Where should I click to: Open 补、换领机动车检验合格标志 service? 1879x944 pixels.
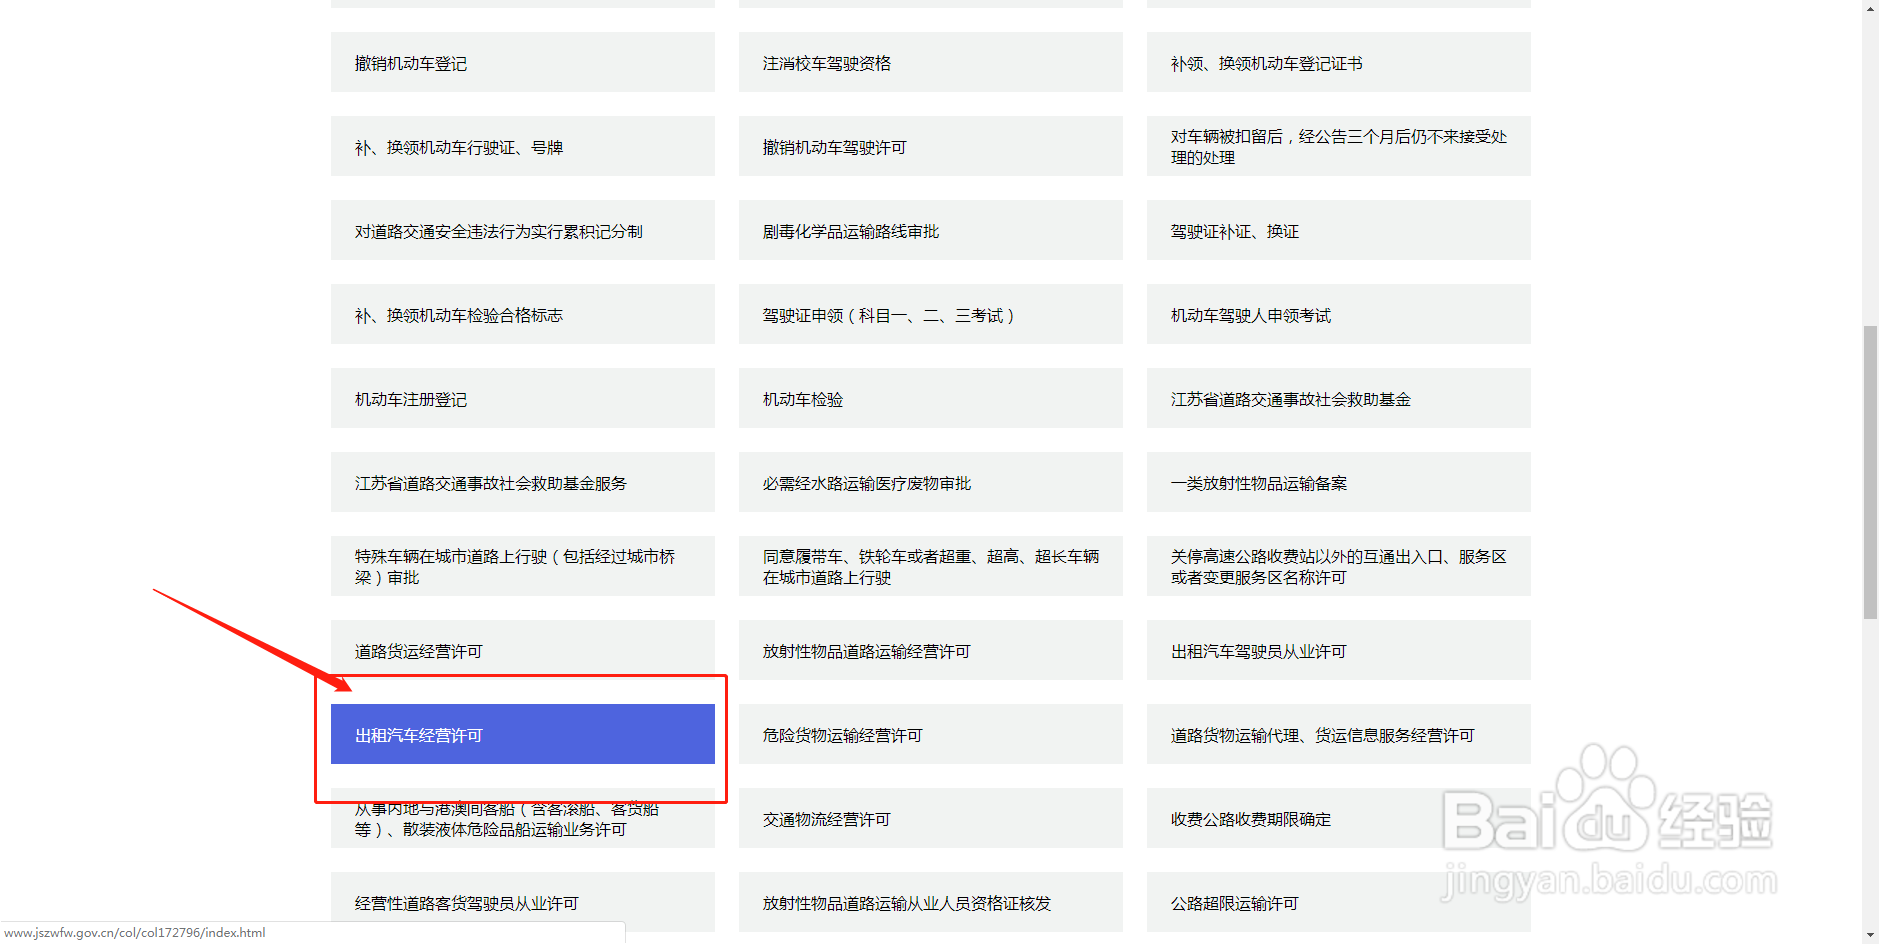click(x=521, y=314)
